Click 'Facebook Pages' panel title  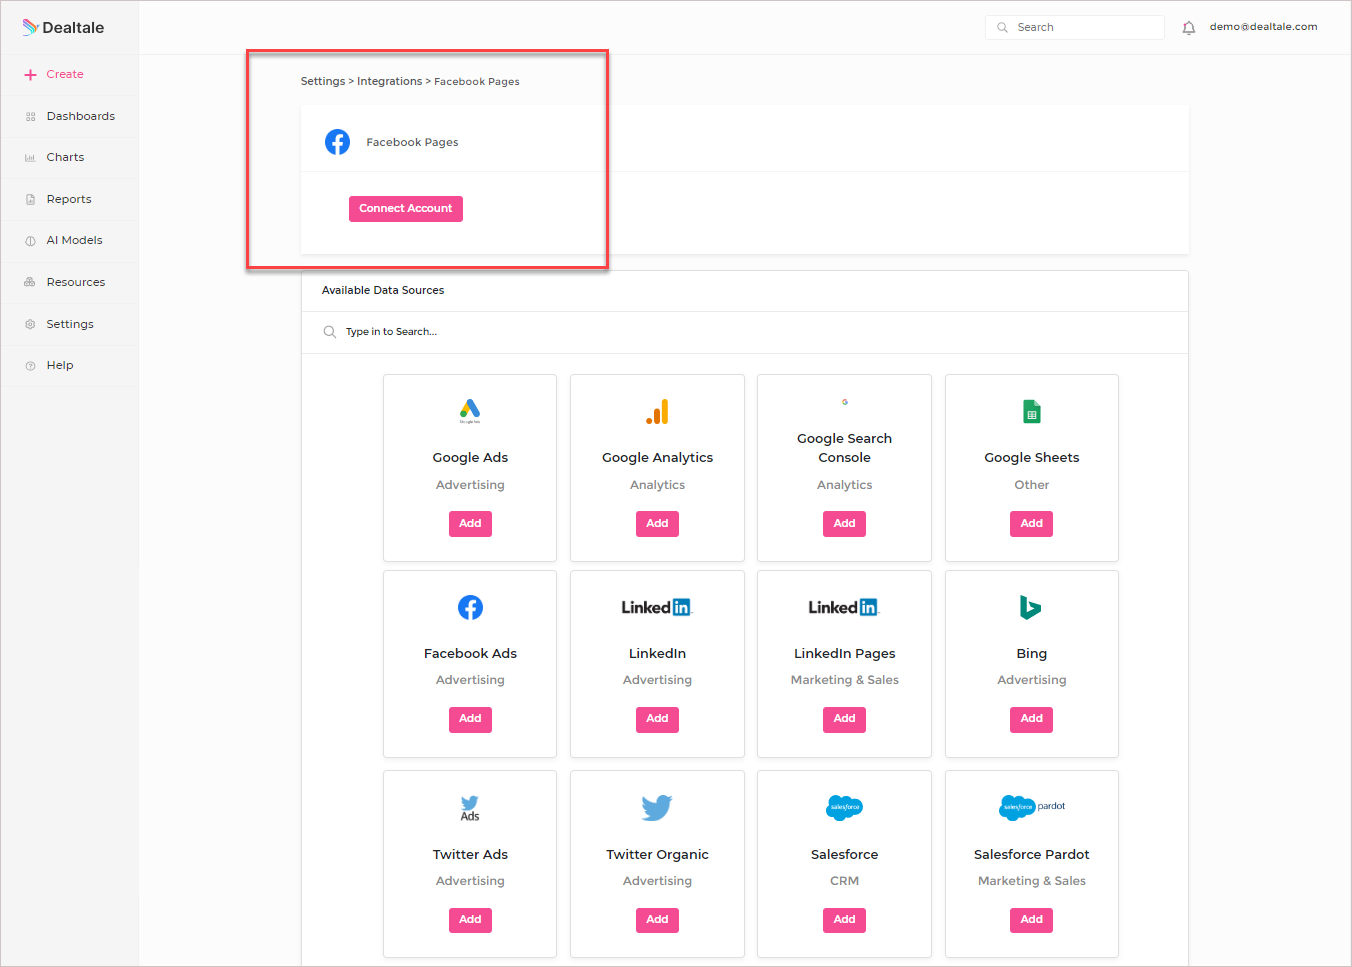point(412,143)
